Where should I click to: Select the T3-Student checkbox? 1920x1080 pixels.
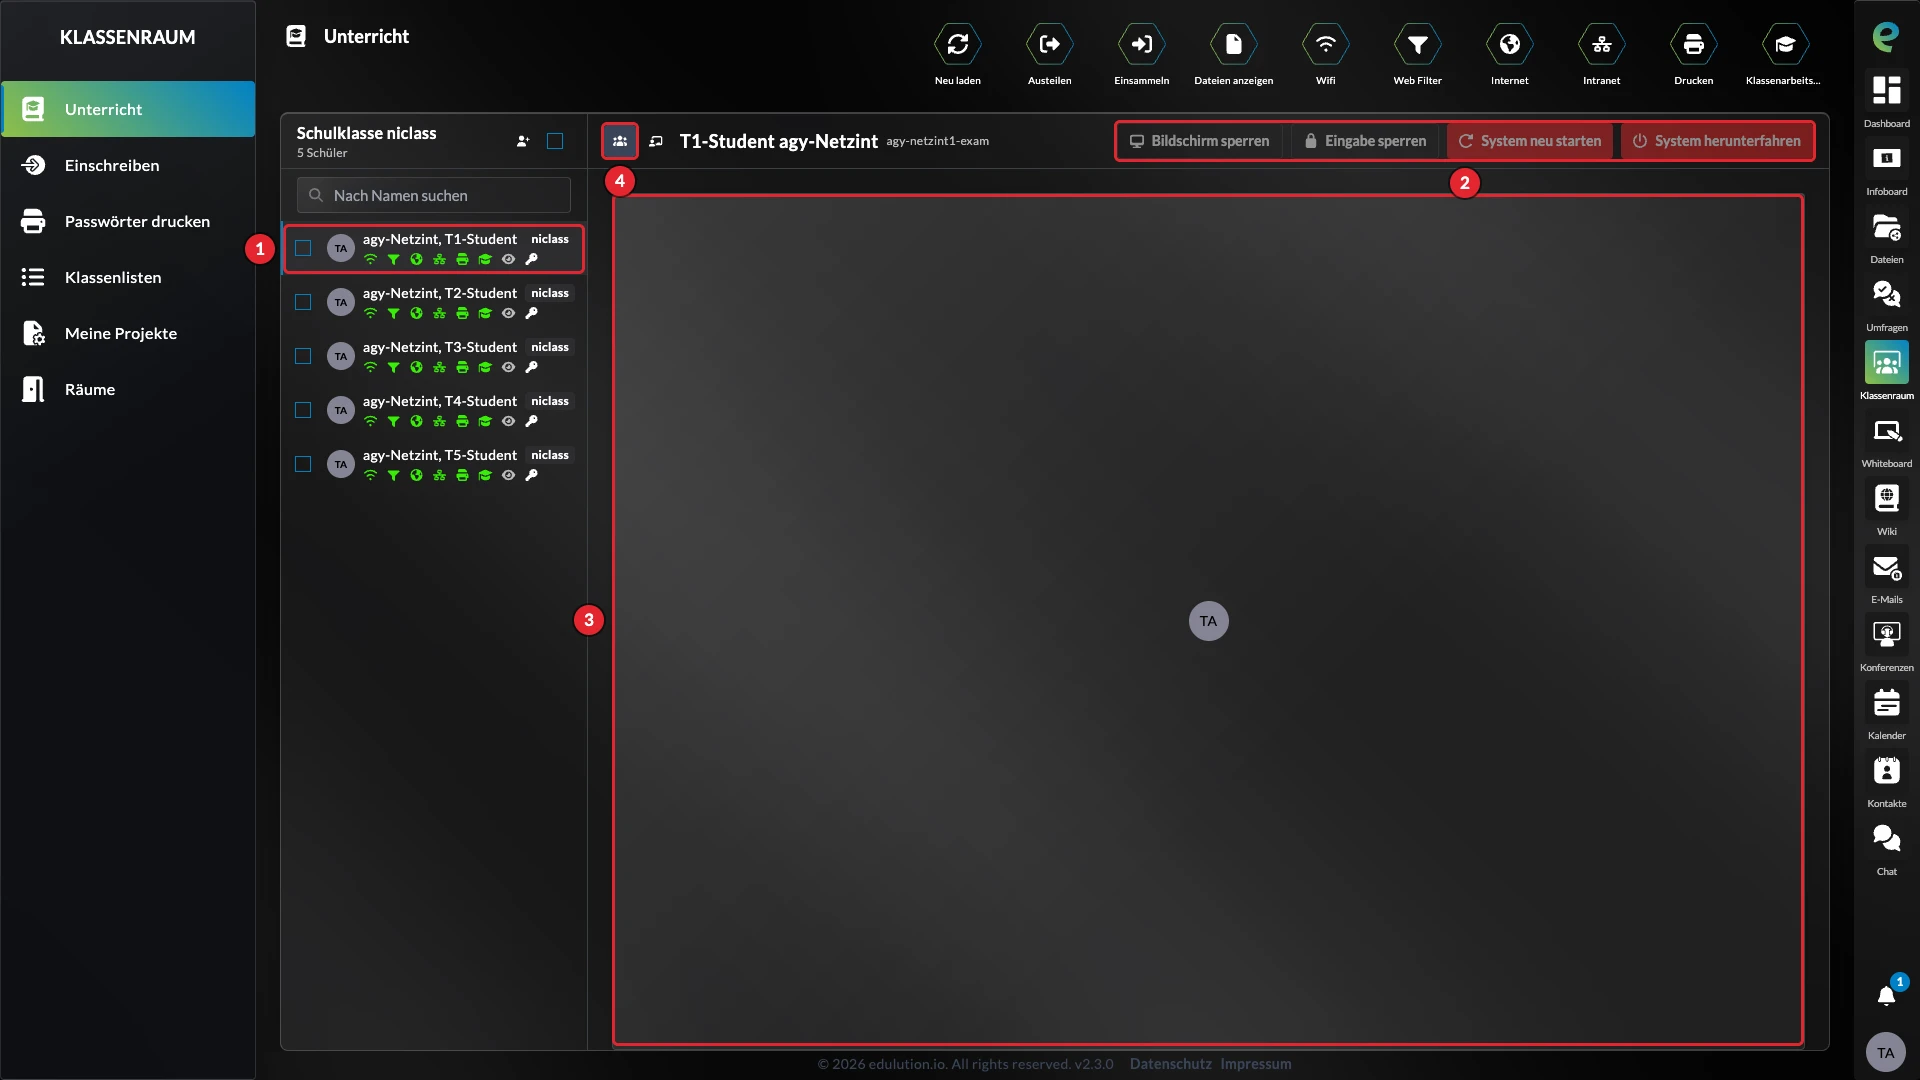pyautogui.click(x=303, y=356)
